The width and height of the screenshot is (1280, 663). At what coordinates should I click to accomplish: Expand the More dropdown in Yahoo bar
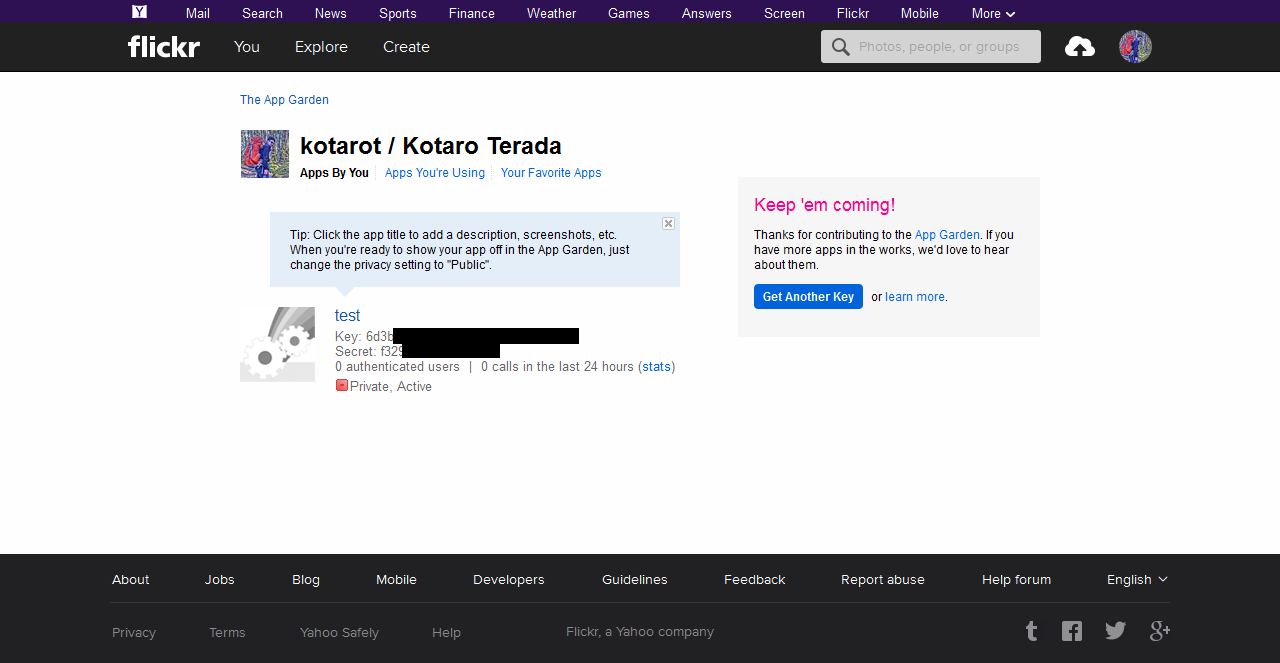click(x=993, y=13)
